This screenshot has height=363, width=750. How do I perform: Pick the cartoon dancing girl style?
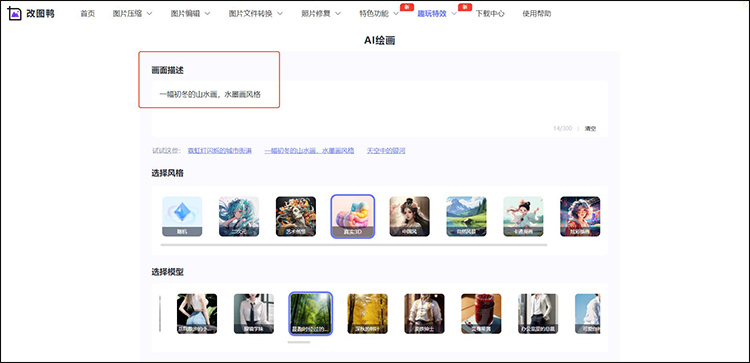[x=523, y=216]
